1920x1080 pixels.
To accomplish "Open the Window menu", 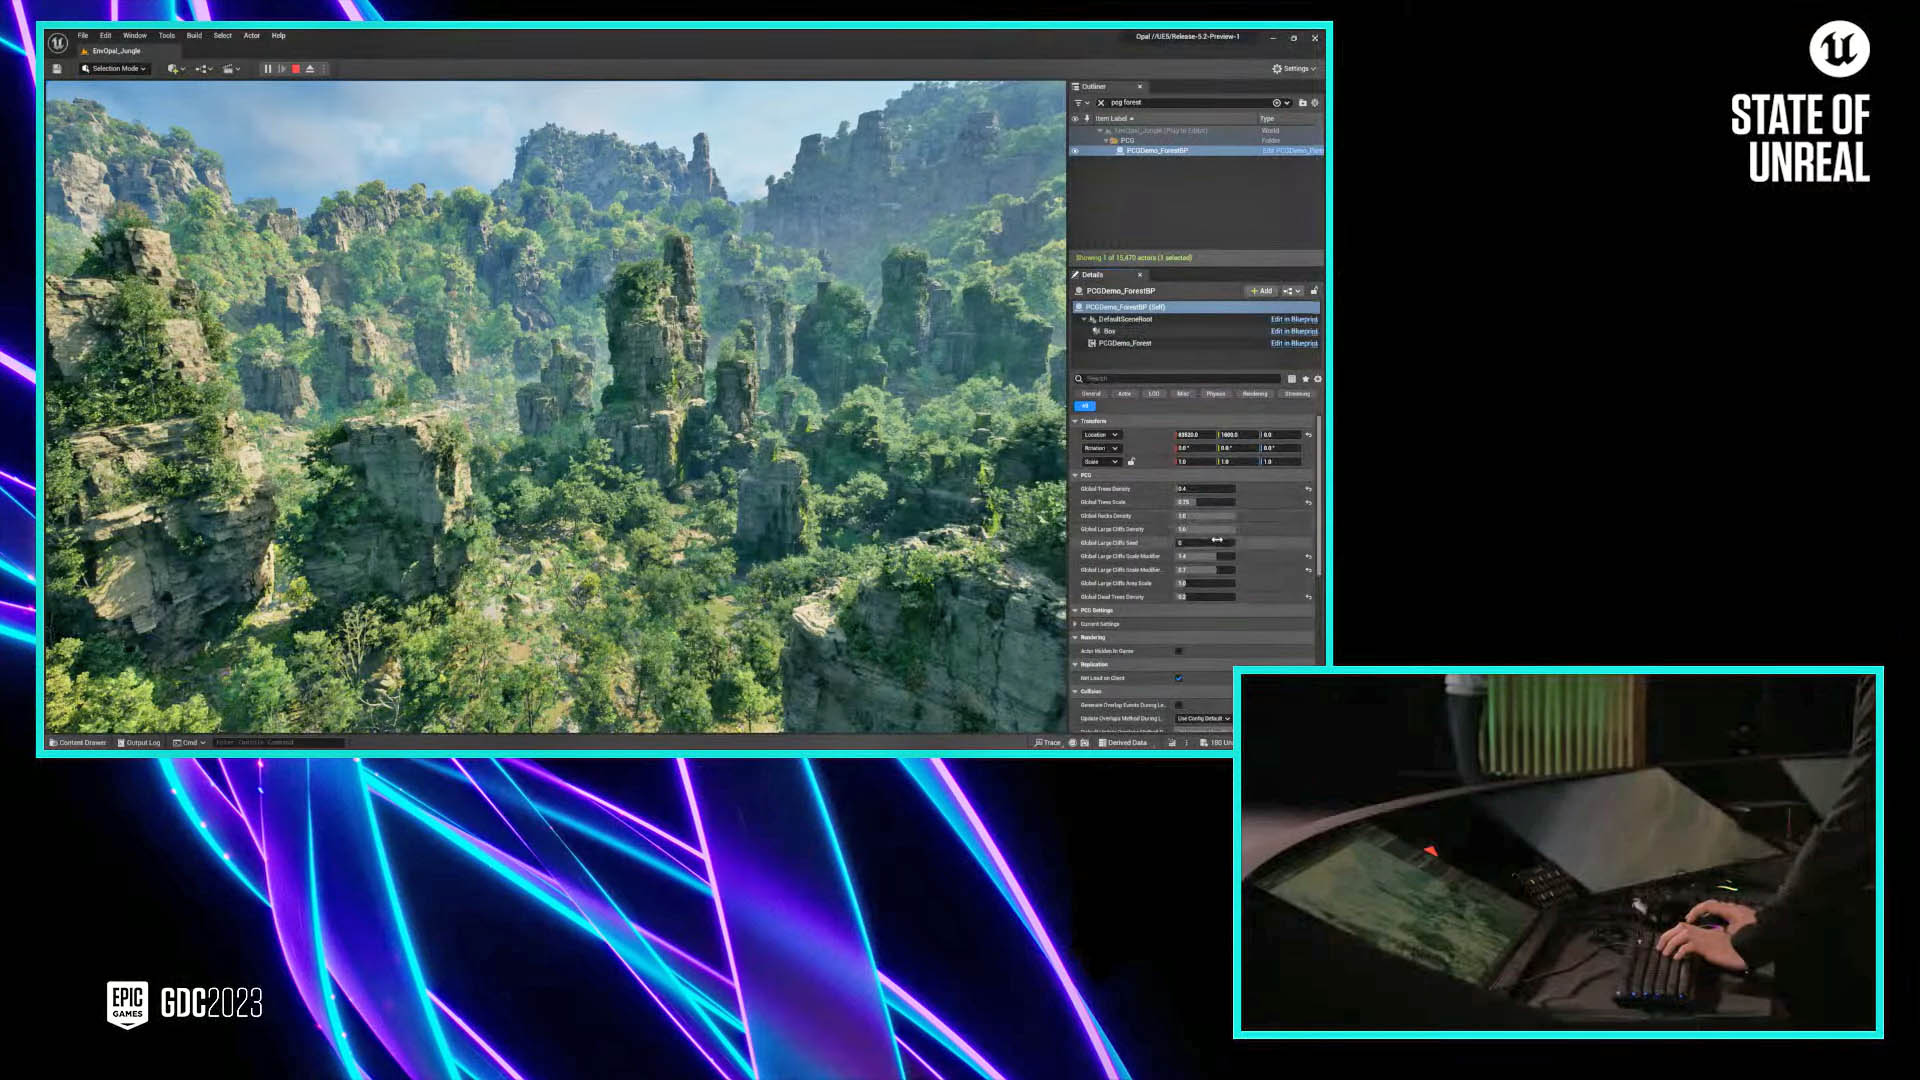I will [x=135, y=36].
